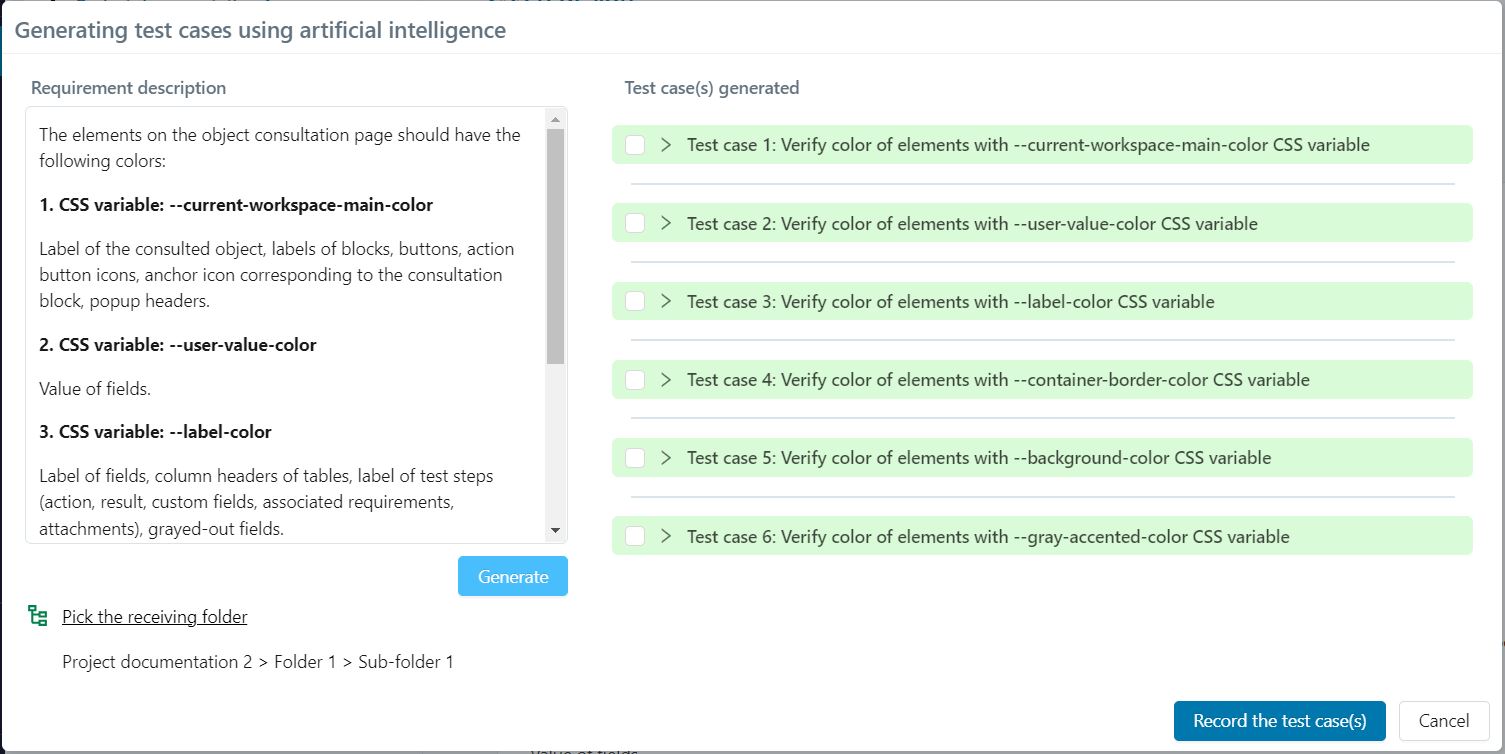Expand Test case 2 details

coord(665,222)
